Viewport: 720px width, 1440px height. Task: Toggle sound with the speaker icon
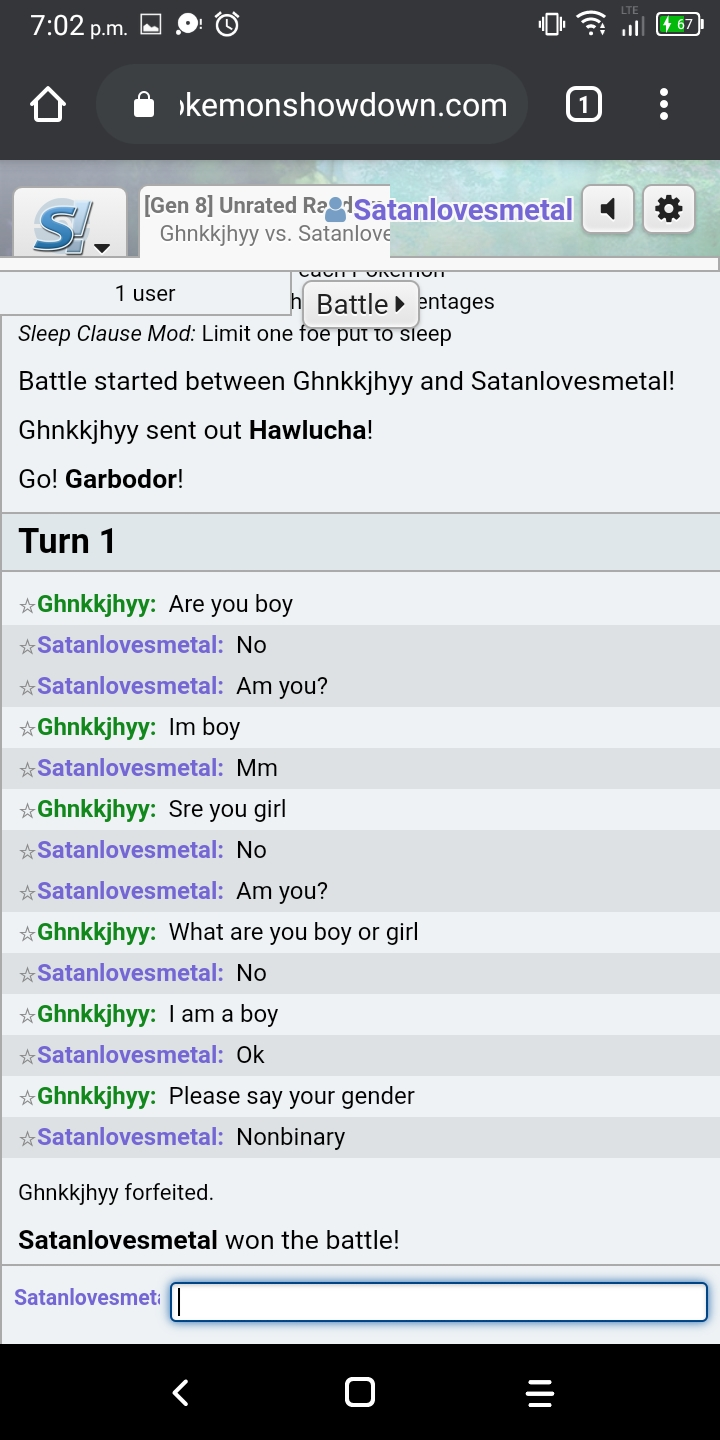click(x=608, y=210)
